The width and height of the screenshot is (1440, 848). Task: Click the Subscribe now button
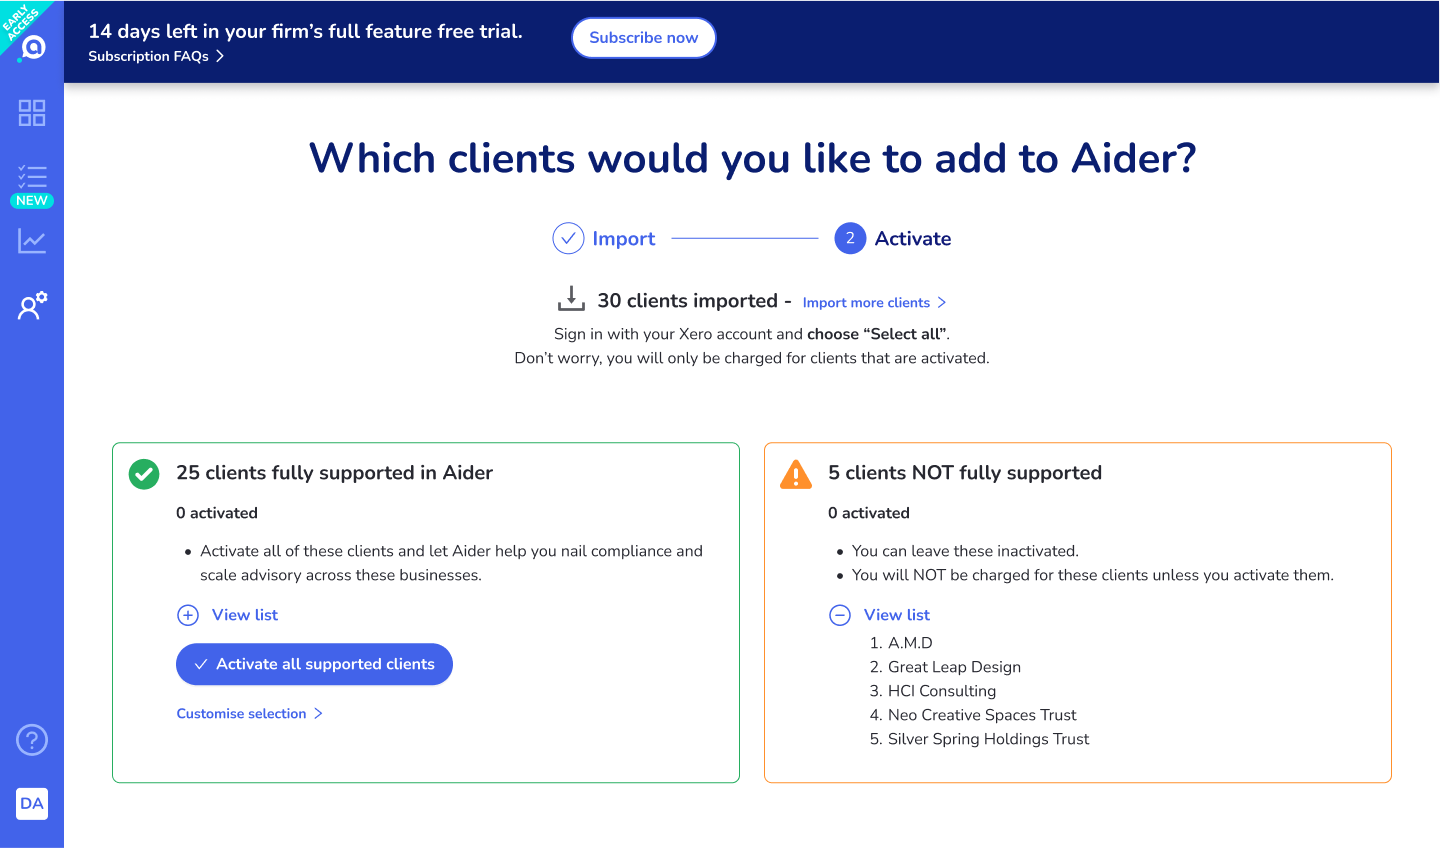point(643,38)
